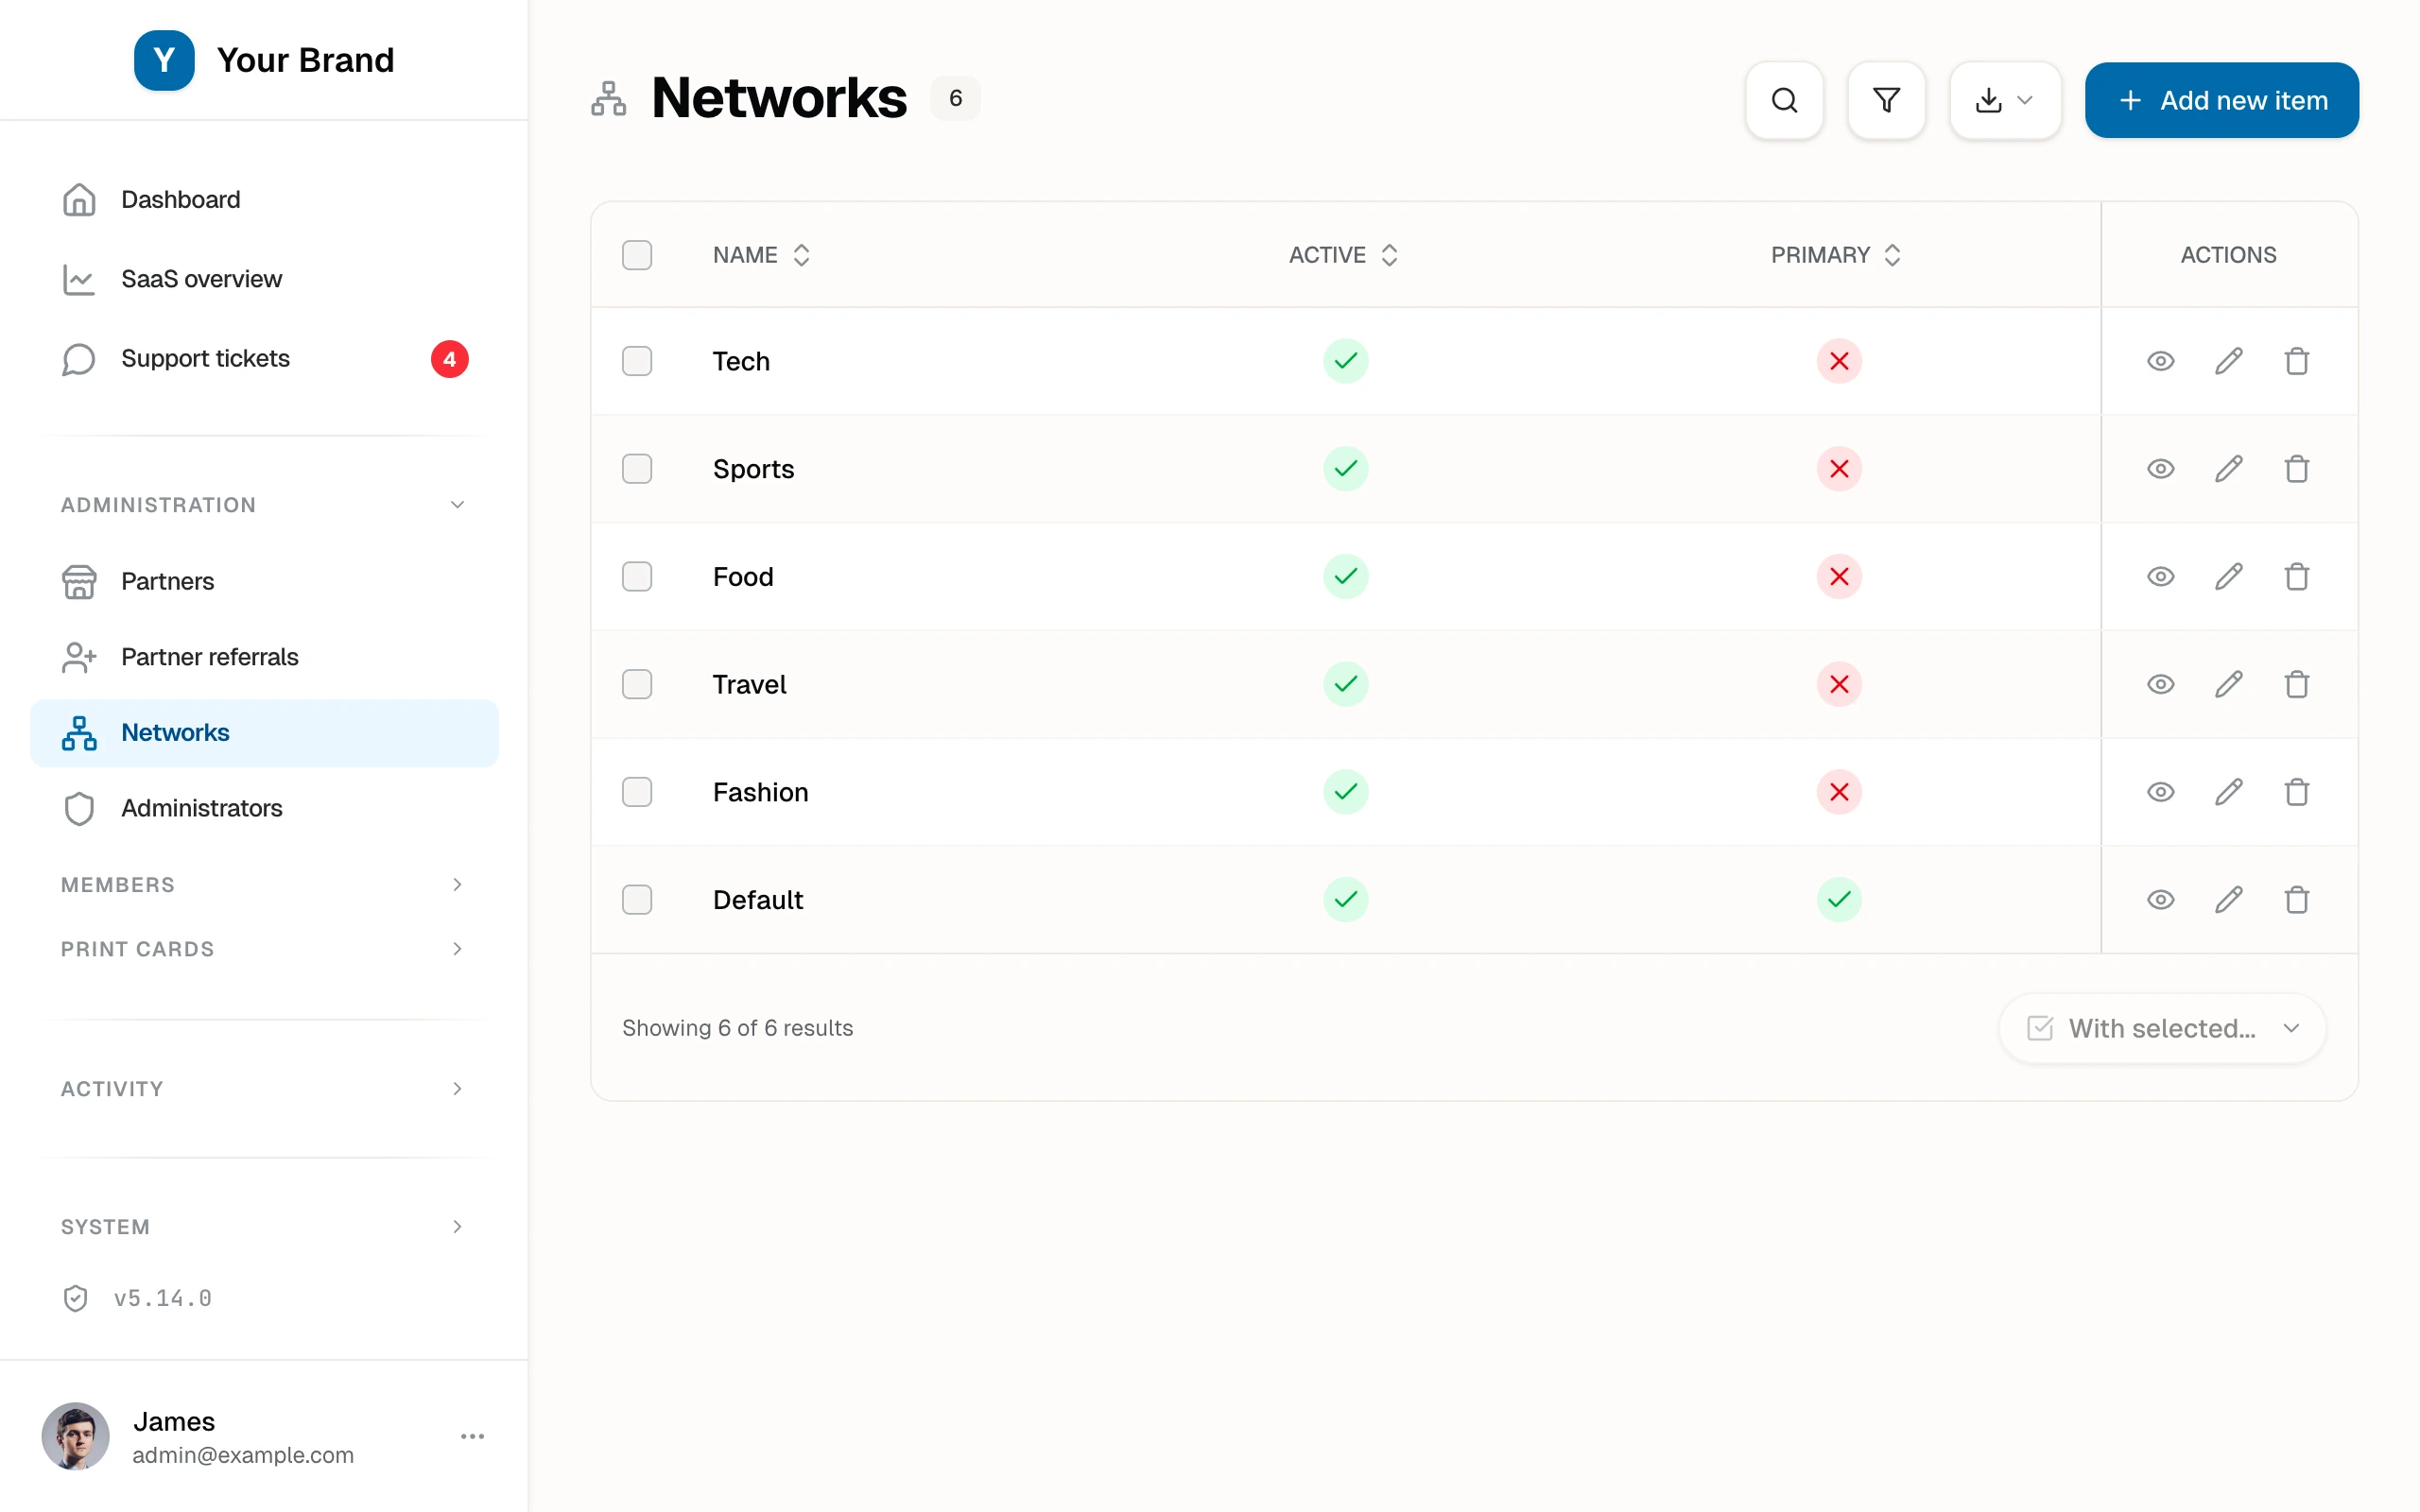The height and width of the screenshot is (1512, 2420).
Task: Open the With selected dropdown
Action: [2162, 1028]
